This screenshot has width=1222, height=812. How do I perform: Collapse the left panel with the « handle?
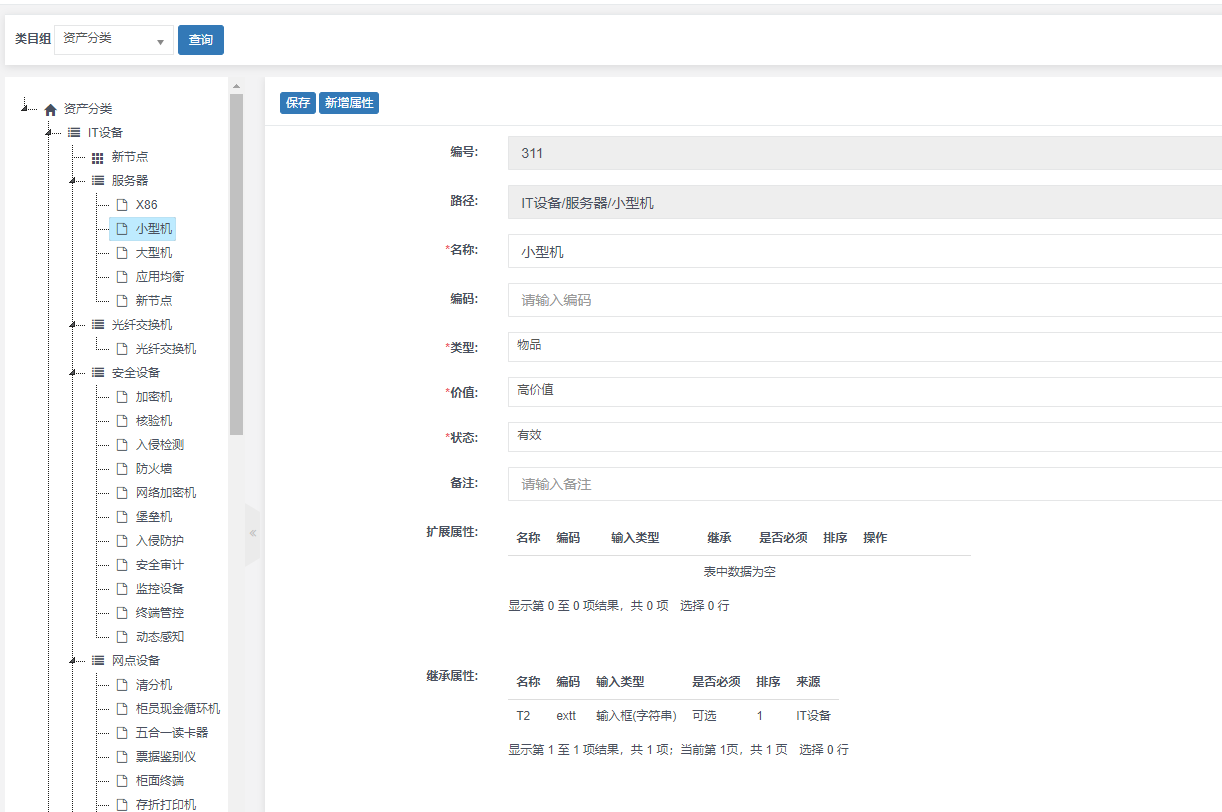click(253, 533)
